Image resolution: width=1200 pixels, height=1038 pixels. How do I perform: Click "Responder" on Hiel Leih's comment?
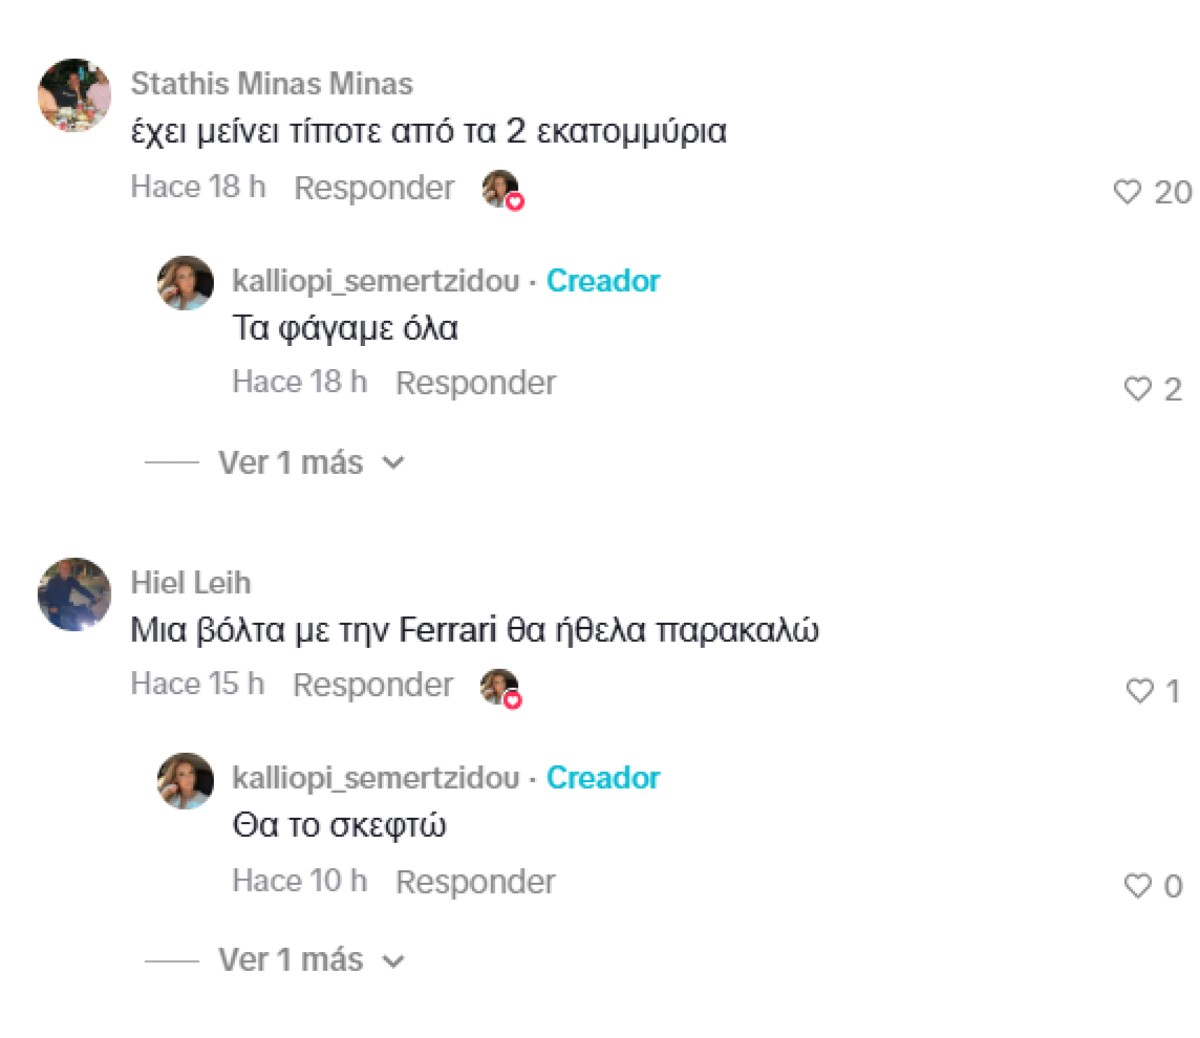(373, 684)
